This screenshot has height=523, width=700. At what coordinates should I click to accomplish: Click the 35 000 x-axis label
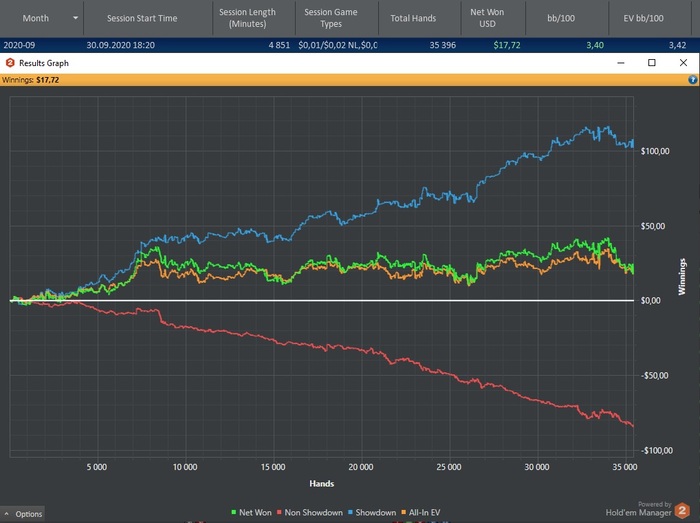(625, 467)
